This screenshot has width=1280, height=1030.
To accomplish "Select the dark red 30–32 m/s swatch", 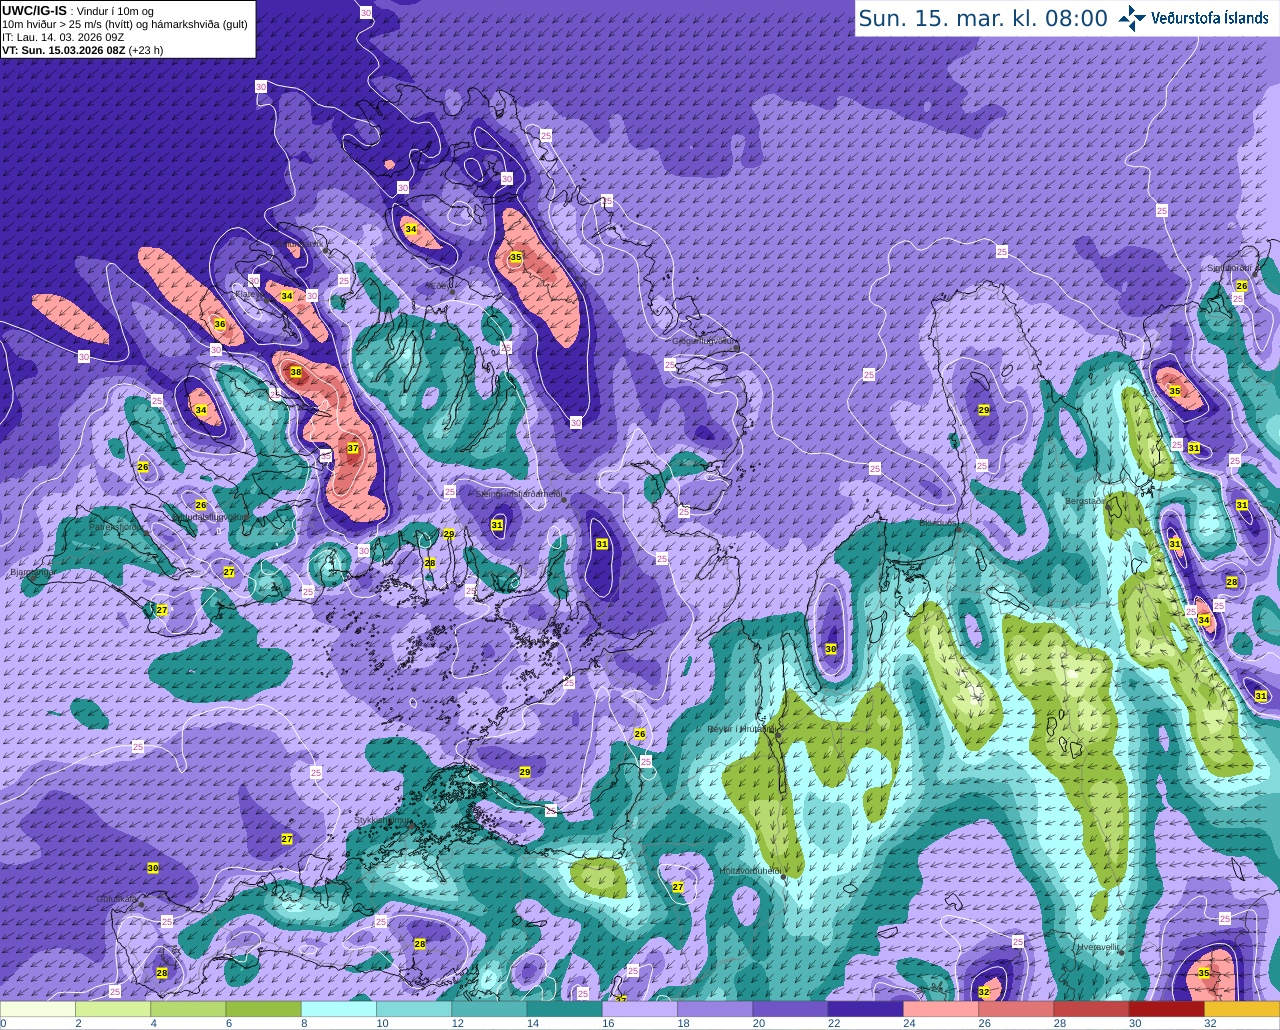I will (x=1166, y=1009).
